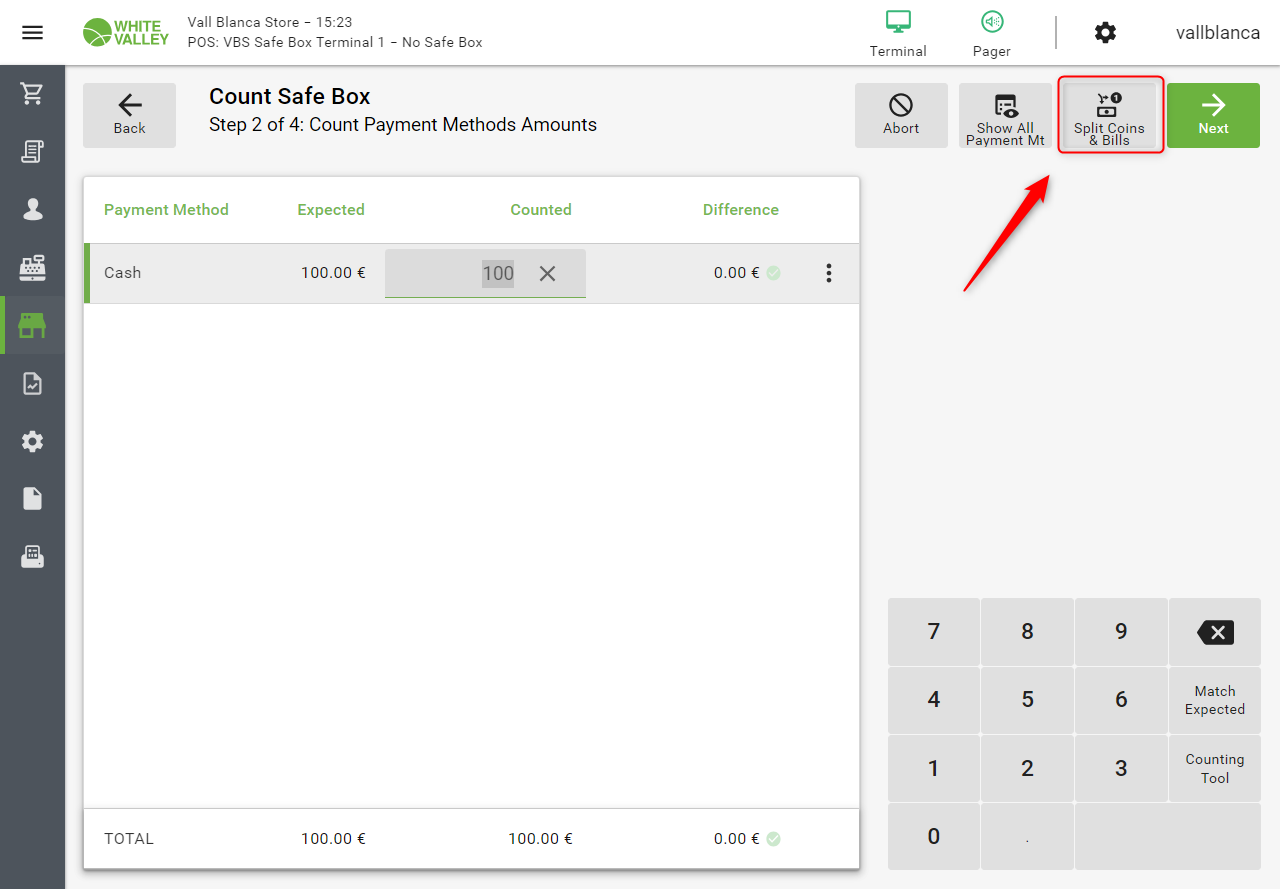Click the Pager icon in header

(991, 32)
